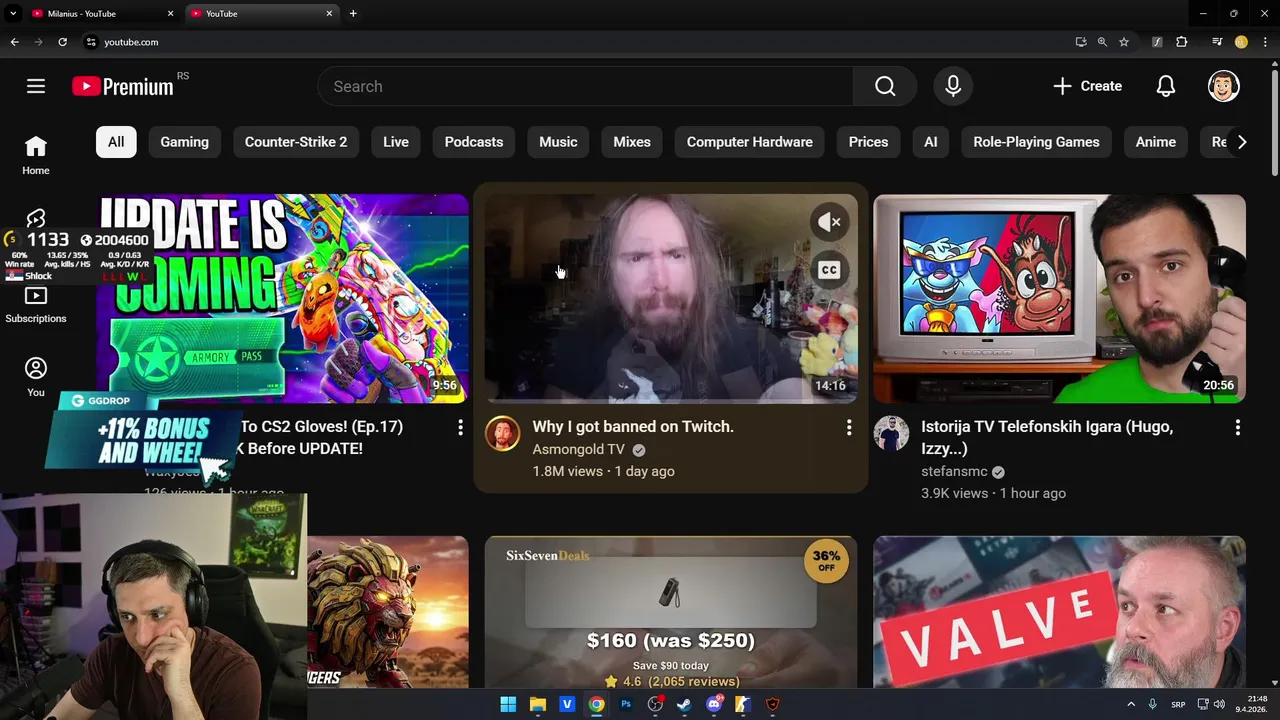Select the All filter chip

pyautogui.click(x=116, y=142)
